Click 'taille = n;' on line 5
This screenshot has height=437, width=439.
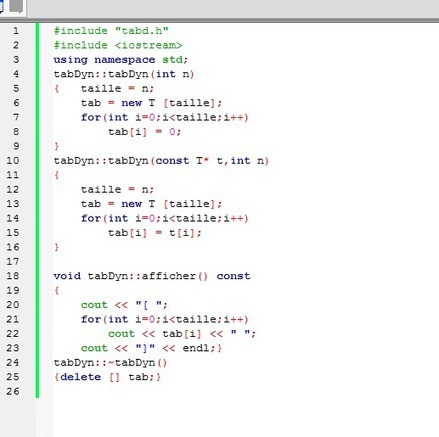(117, 88)
